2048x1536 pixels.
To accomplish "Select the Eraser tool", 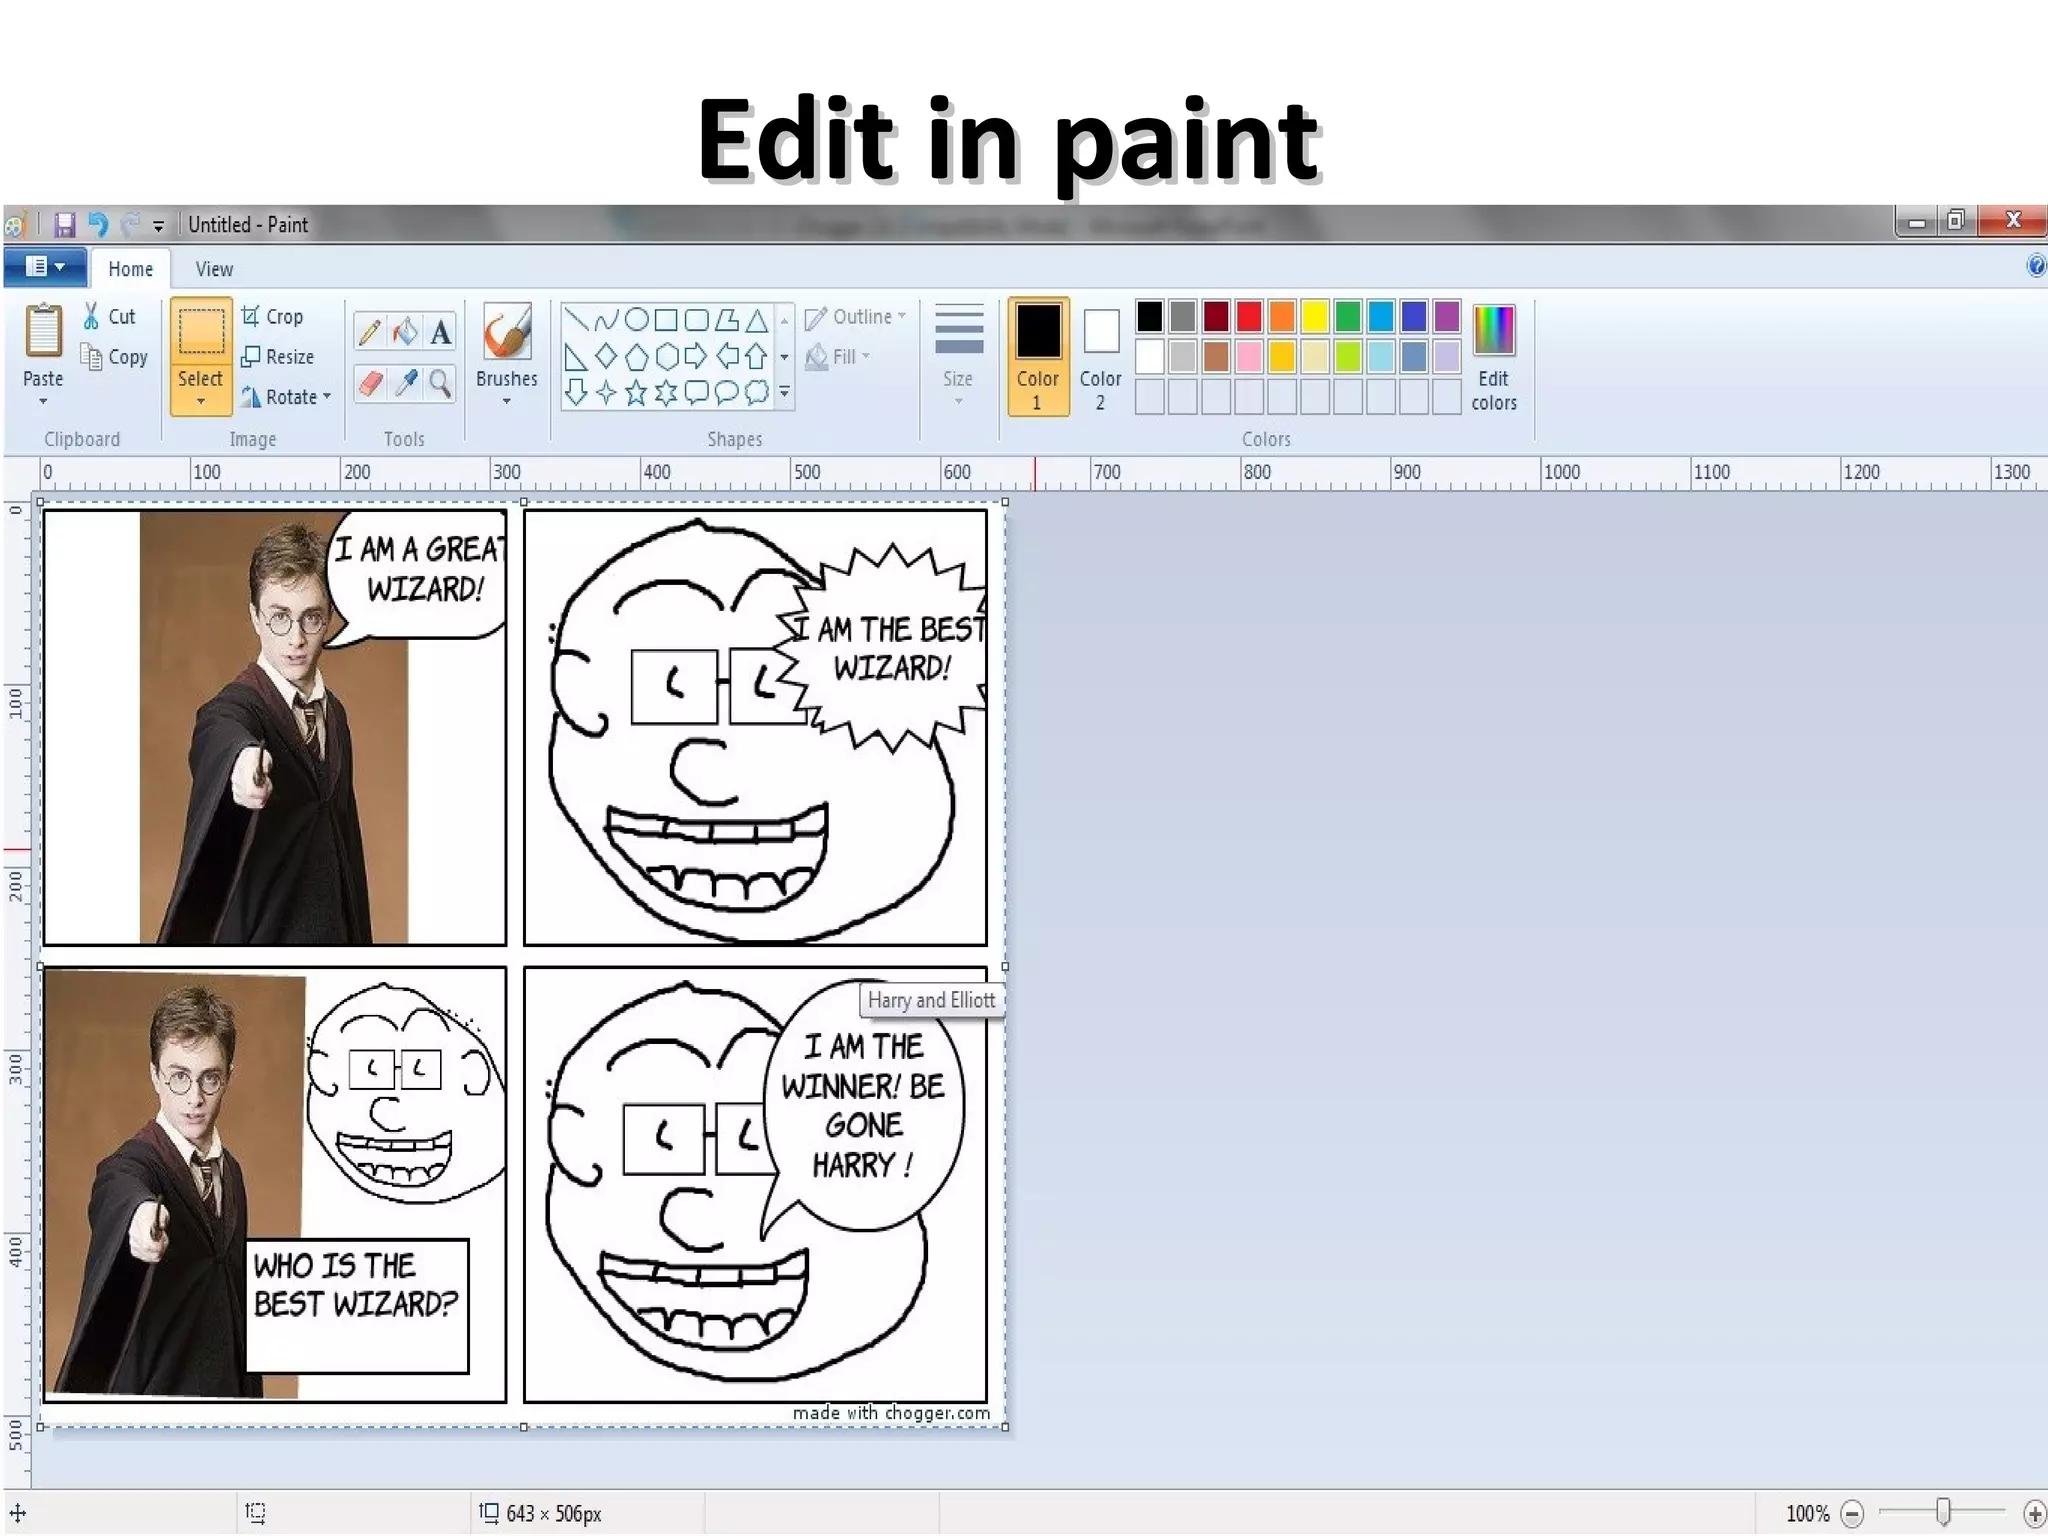I will click(369, 383).
